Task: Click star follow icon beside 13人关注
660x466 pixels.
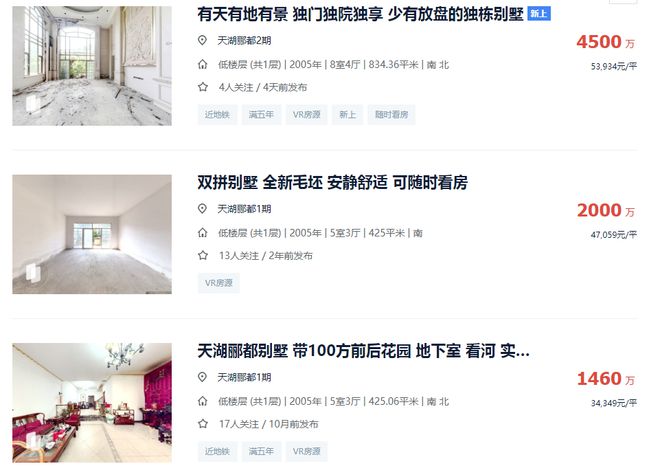Action: pos(203,256)
